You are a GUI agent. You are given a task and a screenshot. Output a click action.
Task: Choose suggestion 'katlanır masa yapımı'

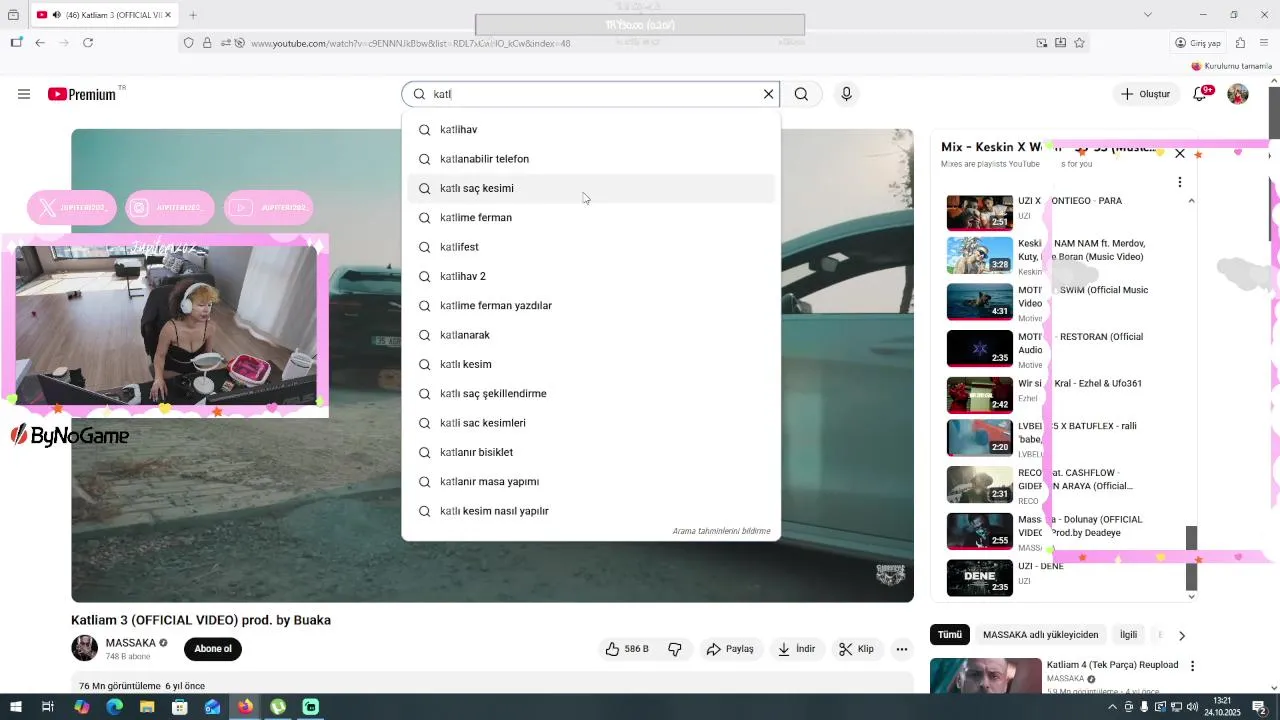591,482
